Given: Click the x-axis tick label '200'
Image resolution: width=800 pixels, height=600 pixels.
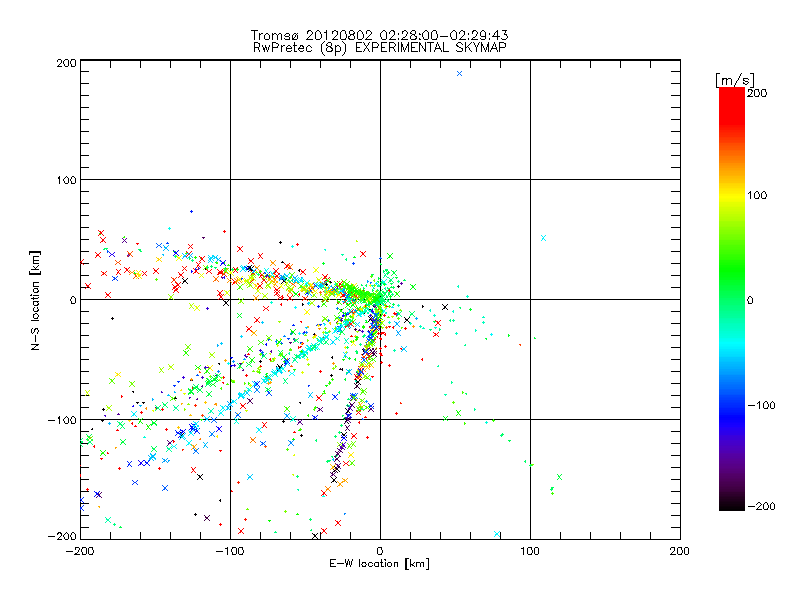Looking at the screenshot, I should [680, 551].
